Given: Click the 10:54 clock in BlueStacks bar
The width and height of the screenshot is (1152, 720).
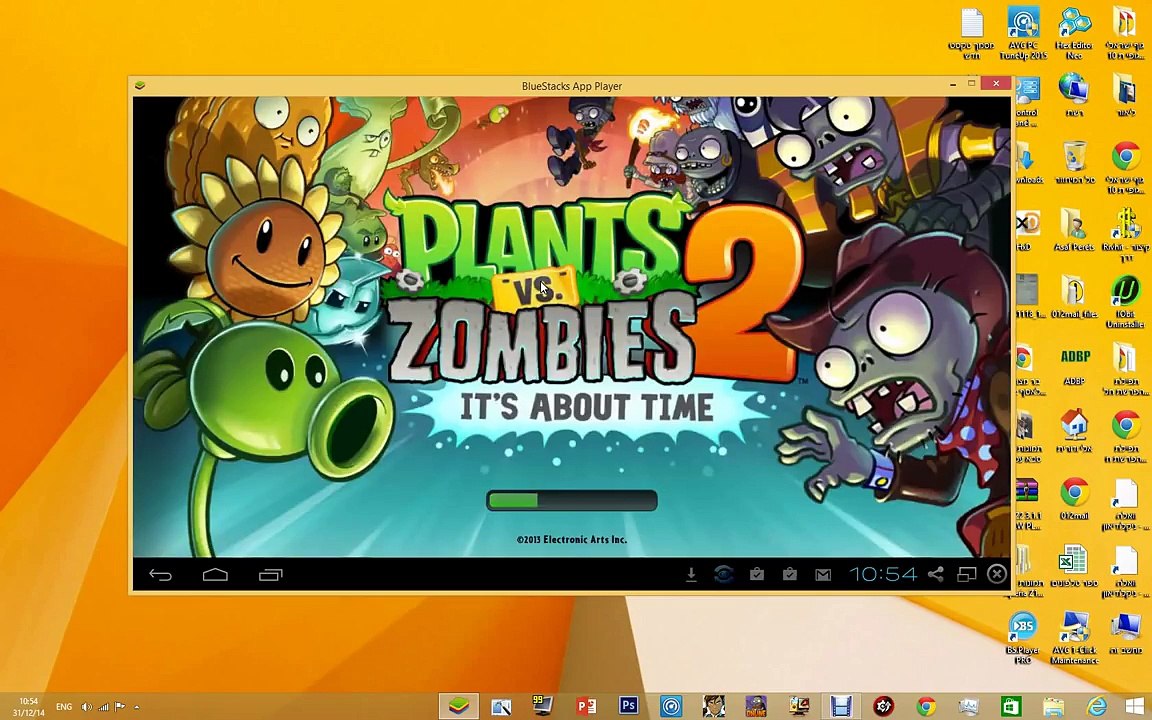Looking at the screenshot, I should [x=883, y=574].
